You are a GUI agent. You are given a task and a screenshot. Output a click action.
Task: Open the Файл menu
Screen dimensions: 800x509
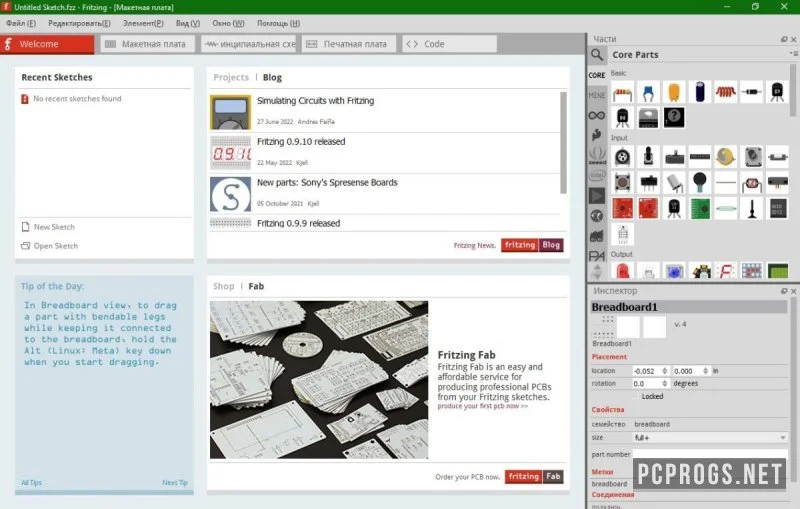click(21, 23)
